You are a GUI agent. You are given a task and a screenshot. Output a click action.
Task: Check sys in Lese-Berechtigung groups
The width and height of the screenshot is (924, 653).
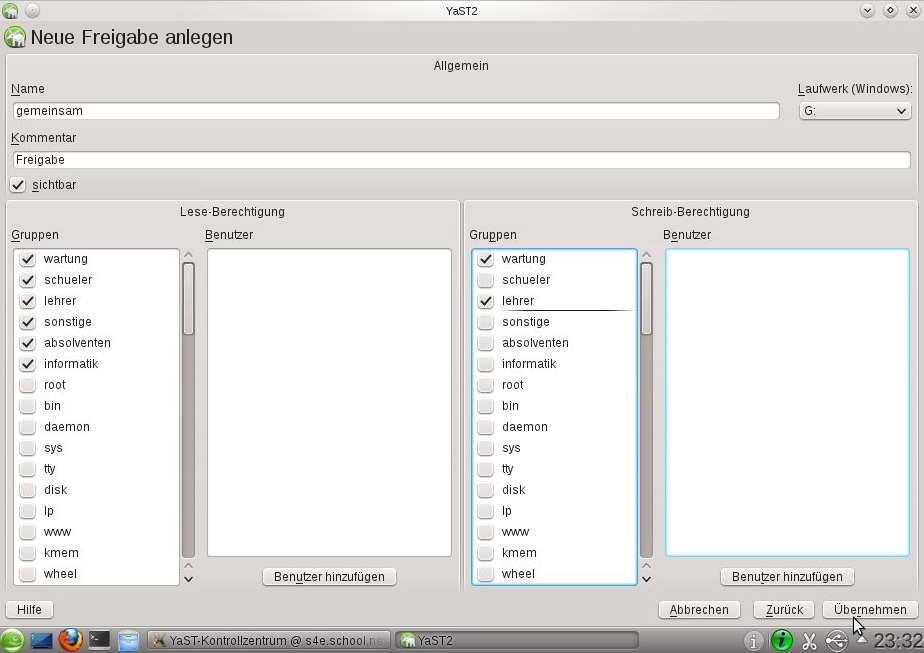click(x=27, y=448)
